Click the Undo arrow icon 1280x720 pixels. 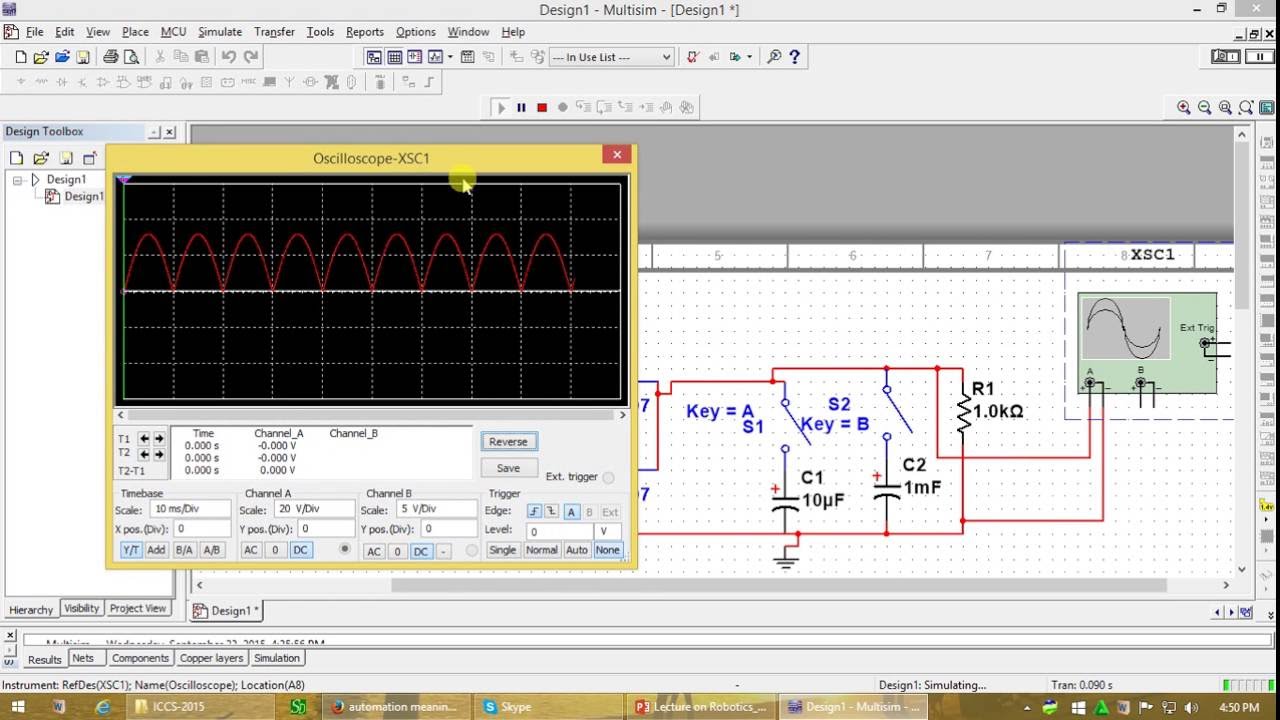click(229, 57)
